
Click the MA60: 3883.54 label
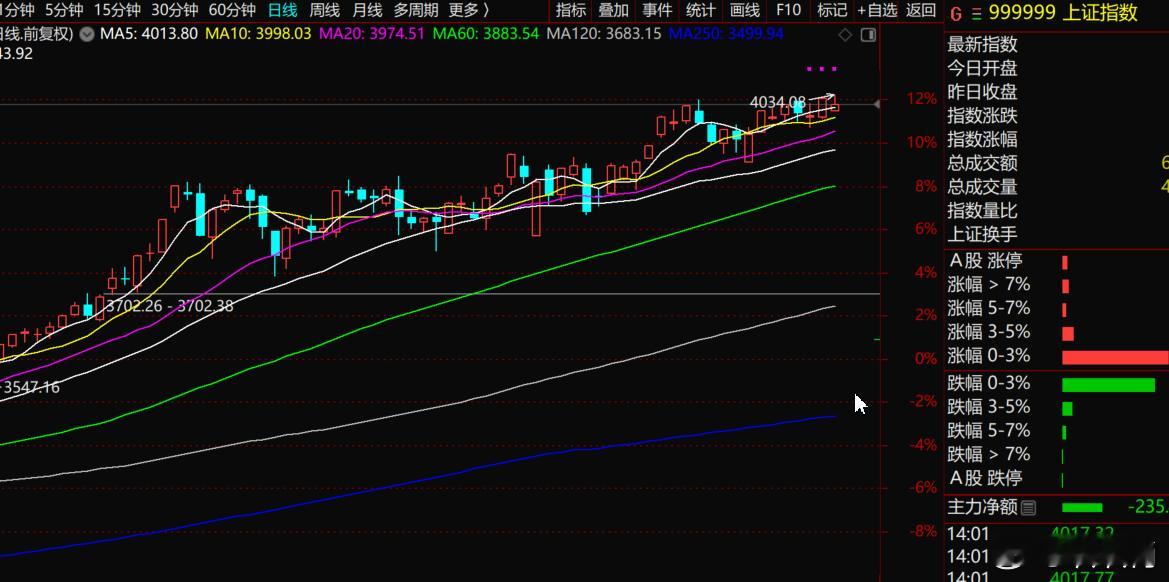tap(485, 34)
